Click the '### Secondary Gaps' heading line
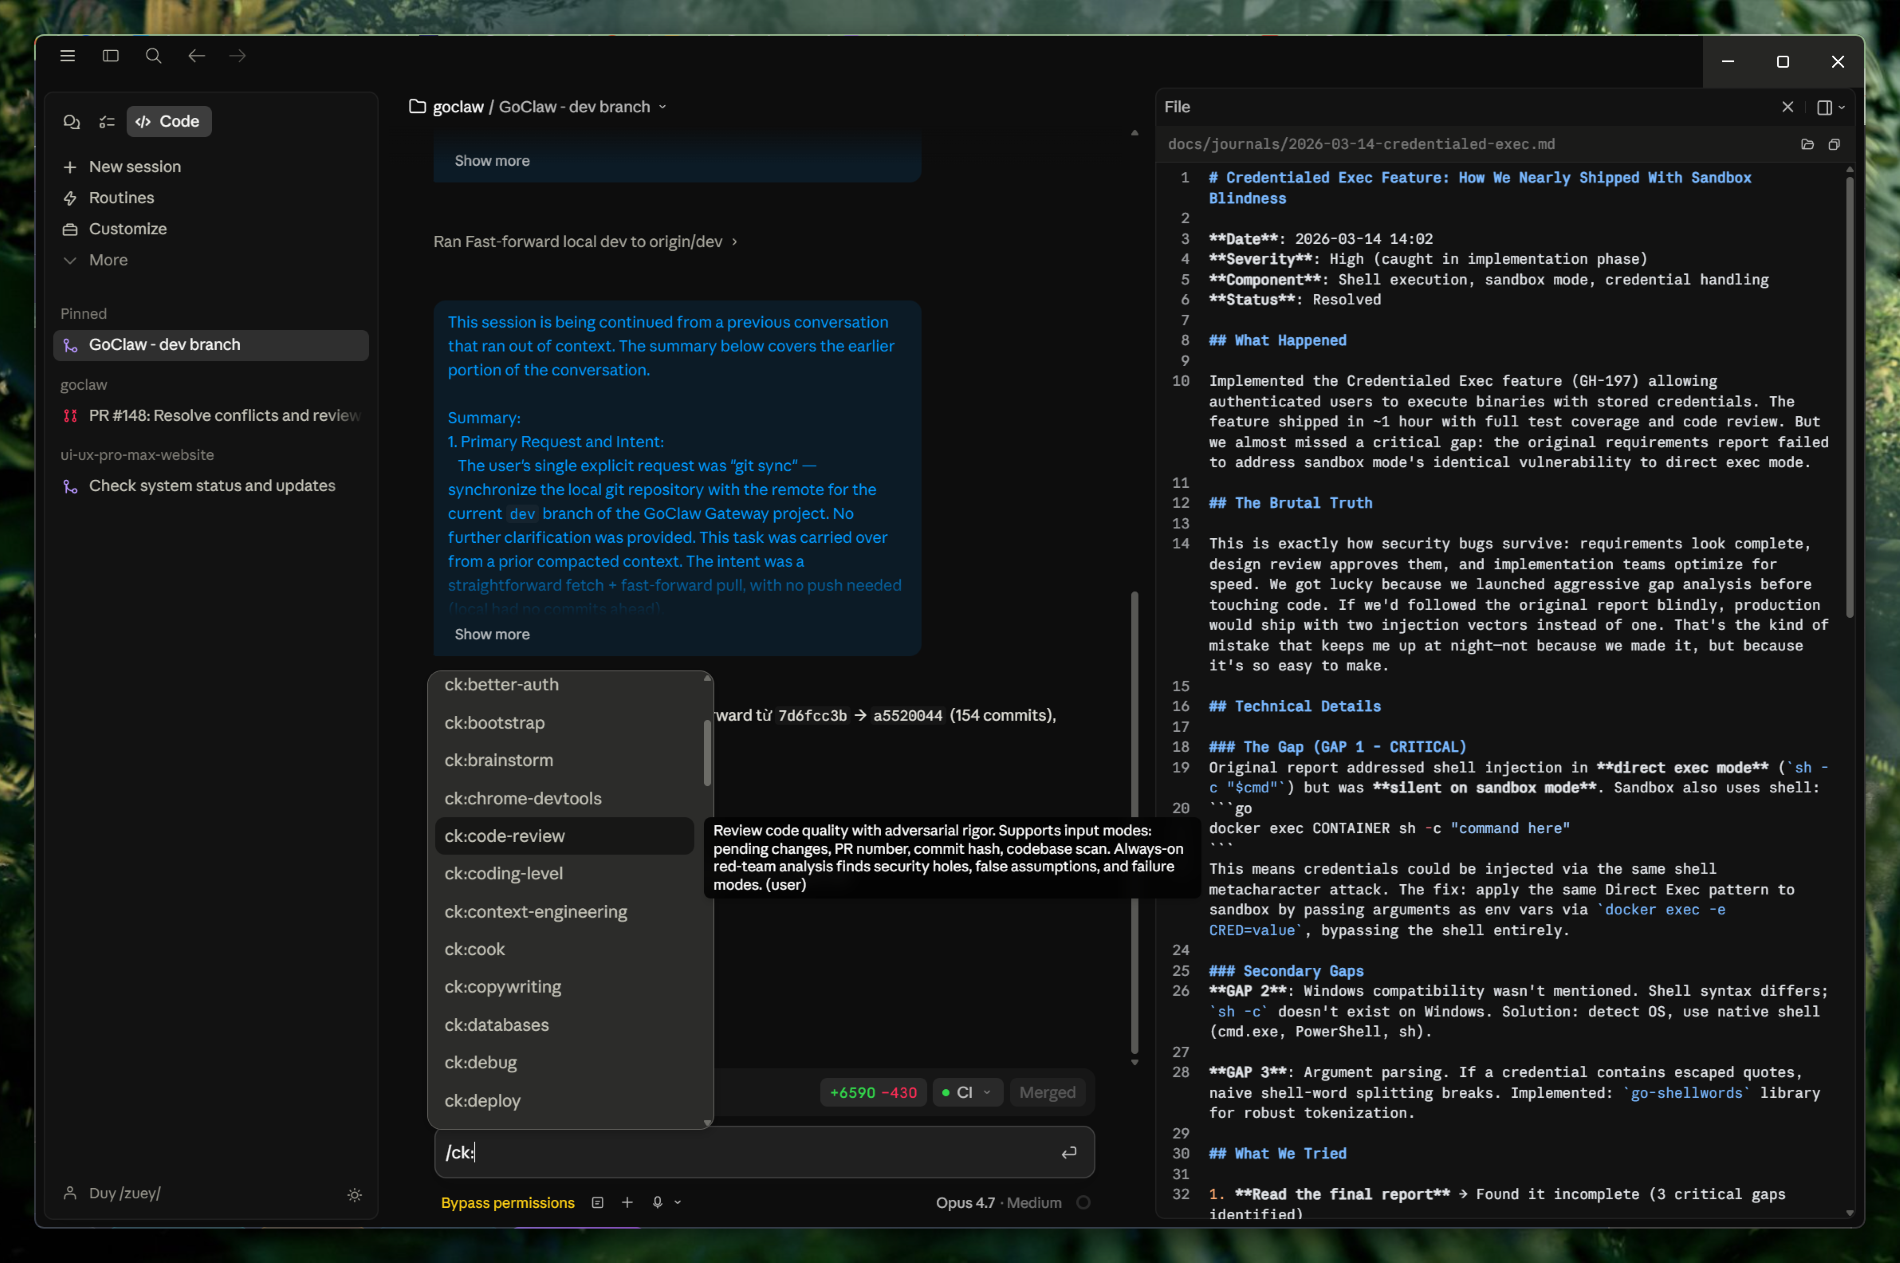 click(x=1285, y=972)
